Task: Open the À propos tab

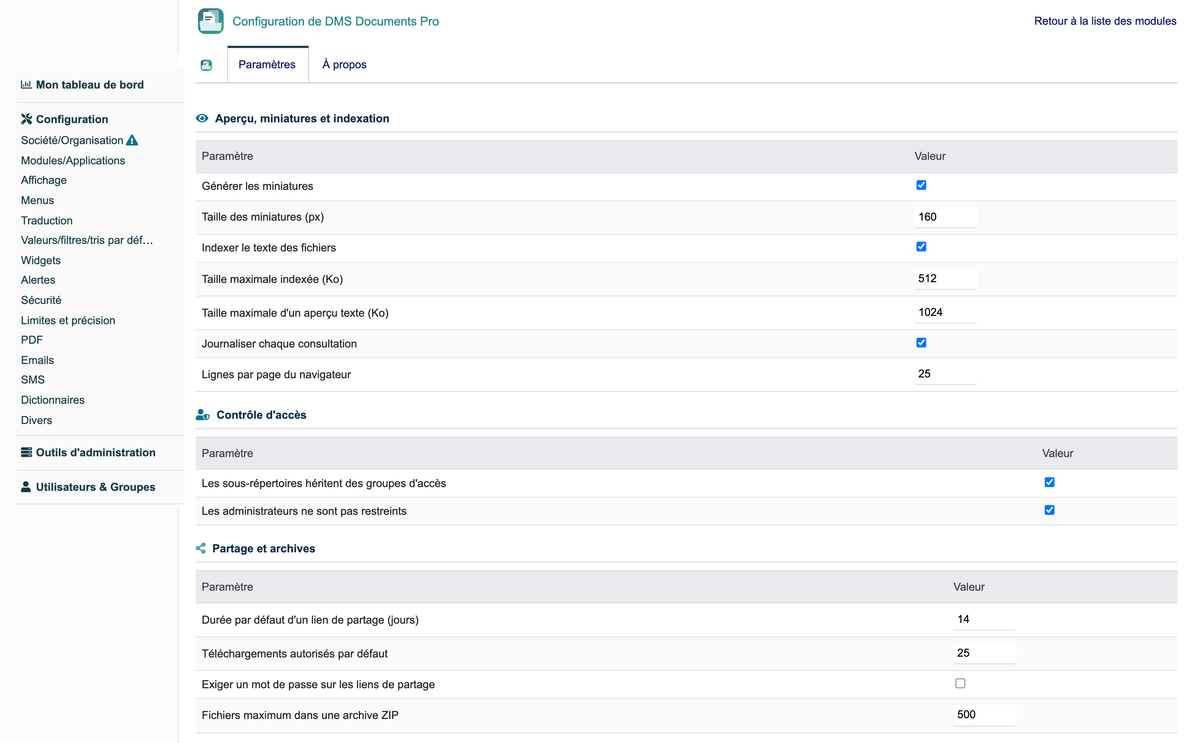Action: pos(344,65)
